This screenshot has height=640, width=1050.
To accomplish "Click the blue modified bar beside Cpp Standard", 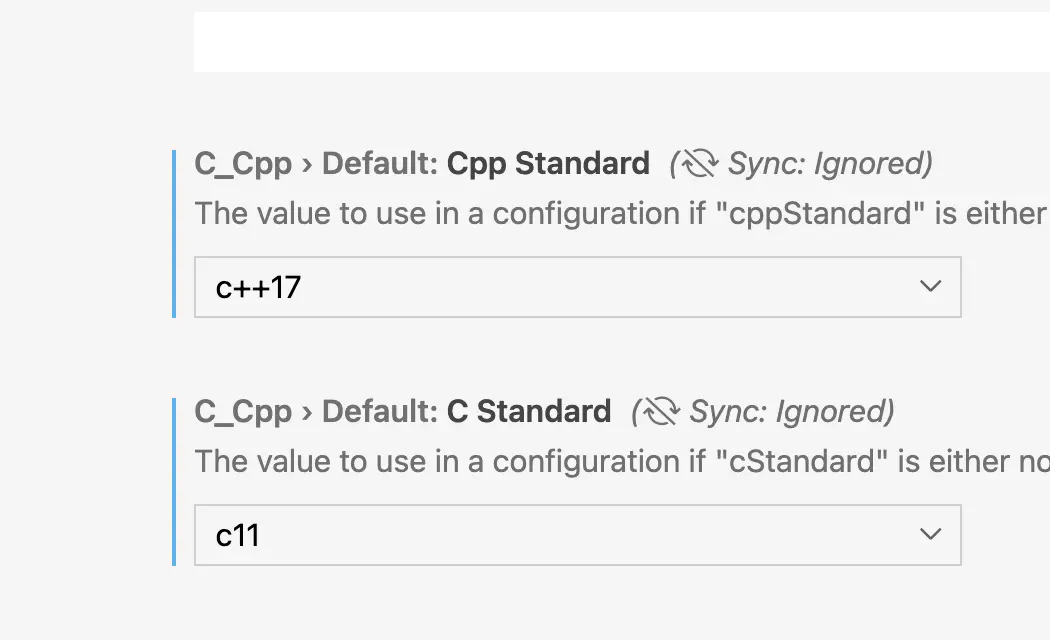I will click(174, 234).
